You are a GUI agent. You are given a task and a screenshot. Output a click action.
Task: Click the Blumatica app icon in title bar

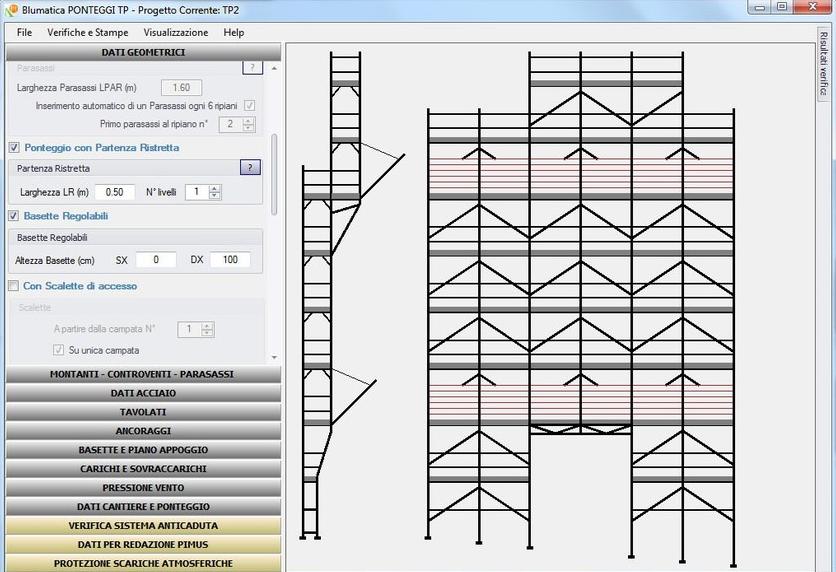pyautogui.click(x=11, y=9)
